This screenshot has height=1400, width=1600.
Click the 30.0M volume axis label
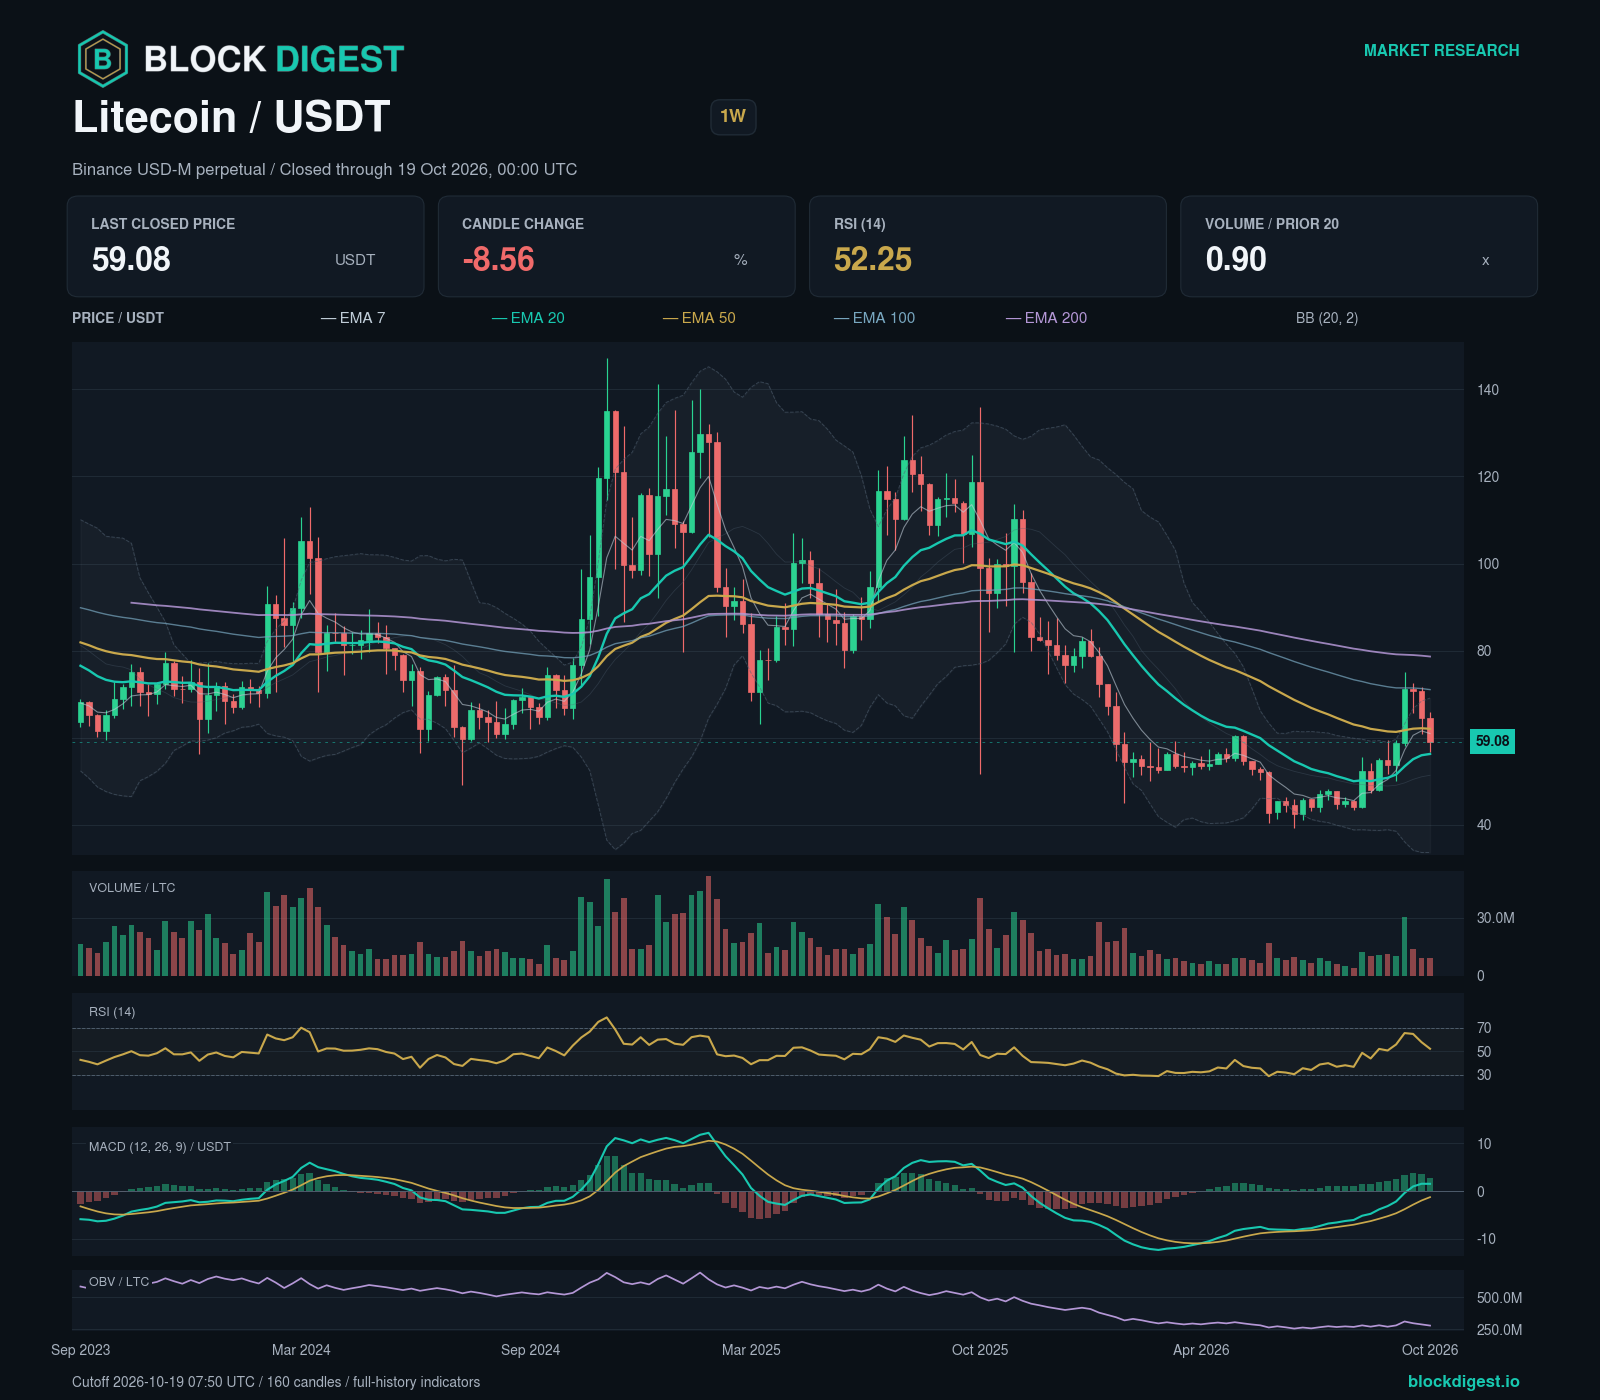pyautogui.click(x=1496, y=918)
